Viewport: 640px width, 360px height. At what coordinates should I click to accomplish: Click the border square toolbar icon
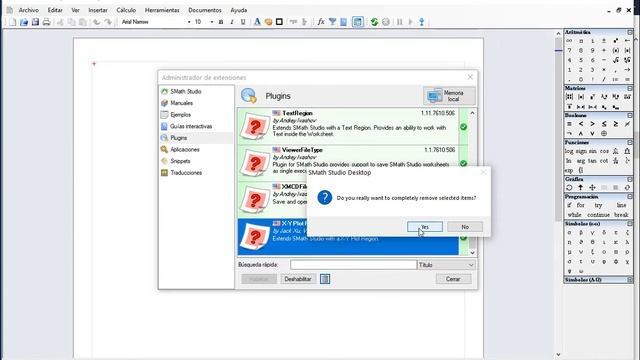coord(279,22)
